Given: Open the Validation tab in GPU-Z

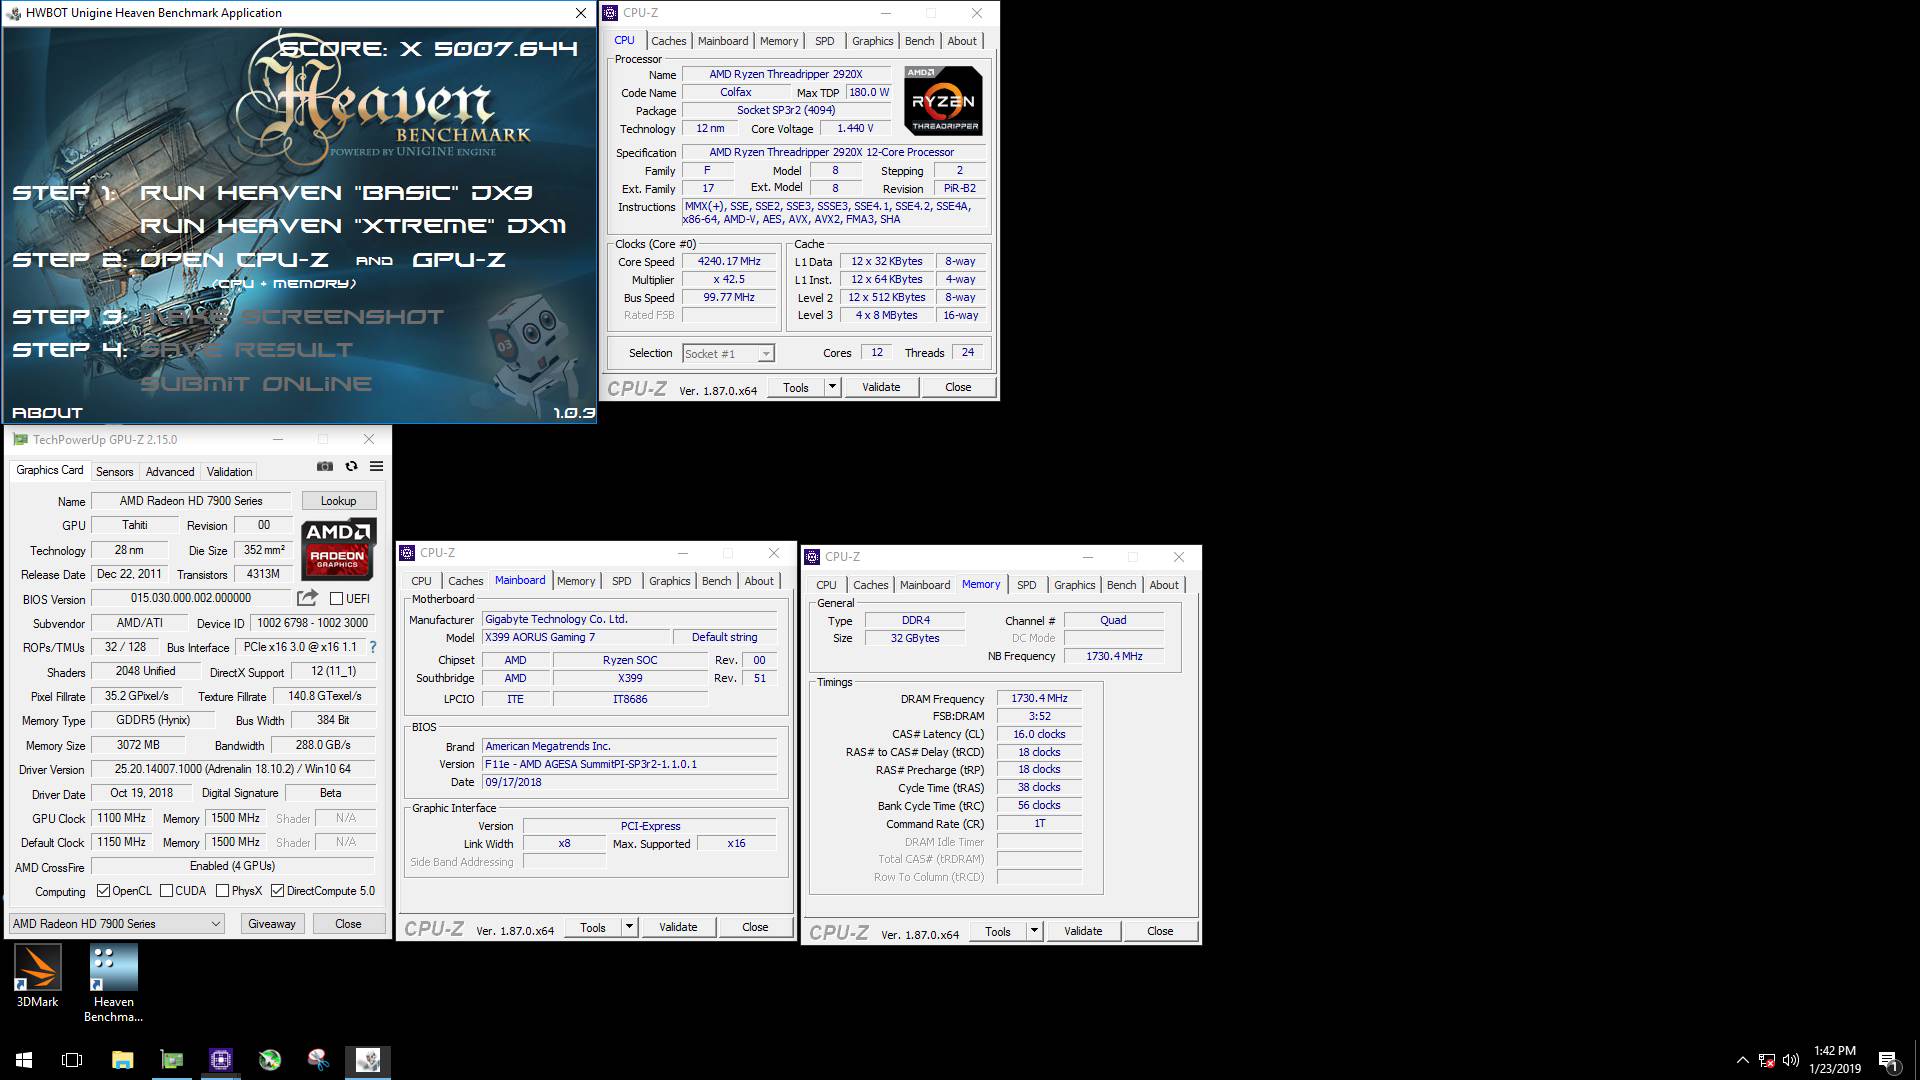Looking at the screenshot, I should click(229, 472).
